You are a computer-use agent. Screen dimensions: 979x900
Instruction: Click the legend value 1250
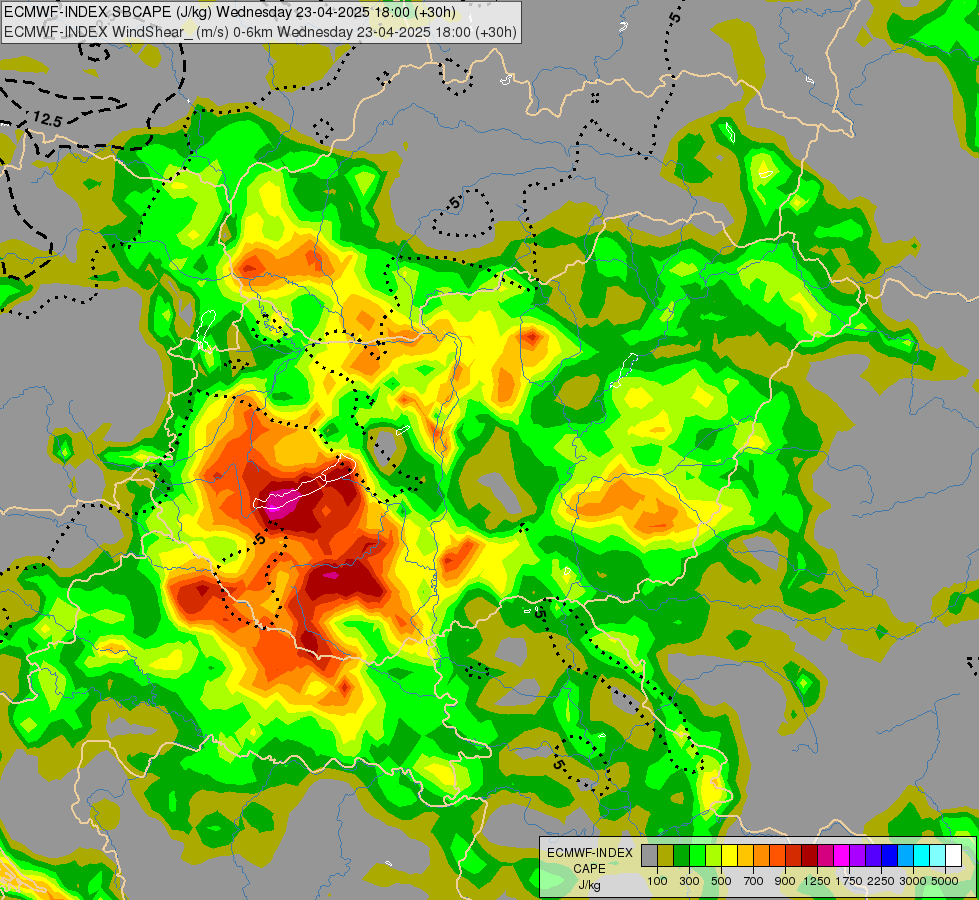(x=817, y=881)
